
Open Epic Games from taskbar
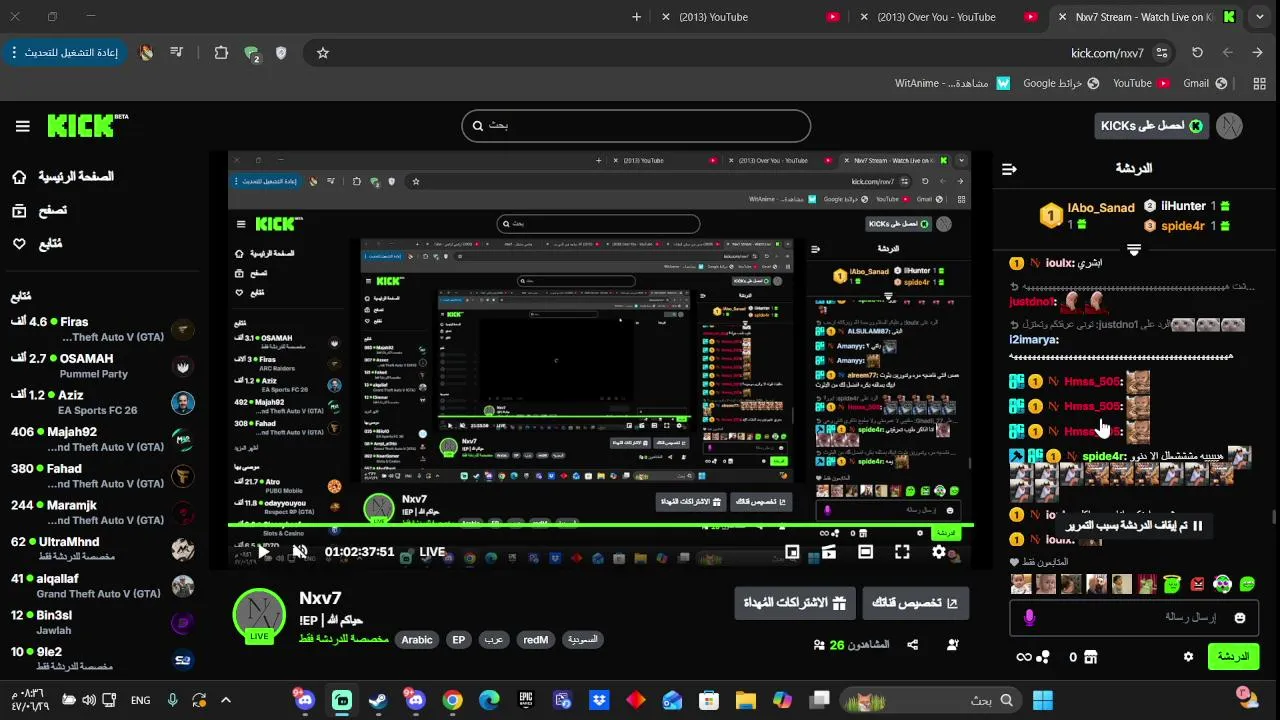tap(526, 700)
